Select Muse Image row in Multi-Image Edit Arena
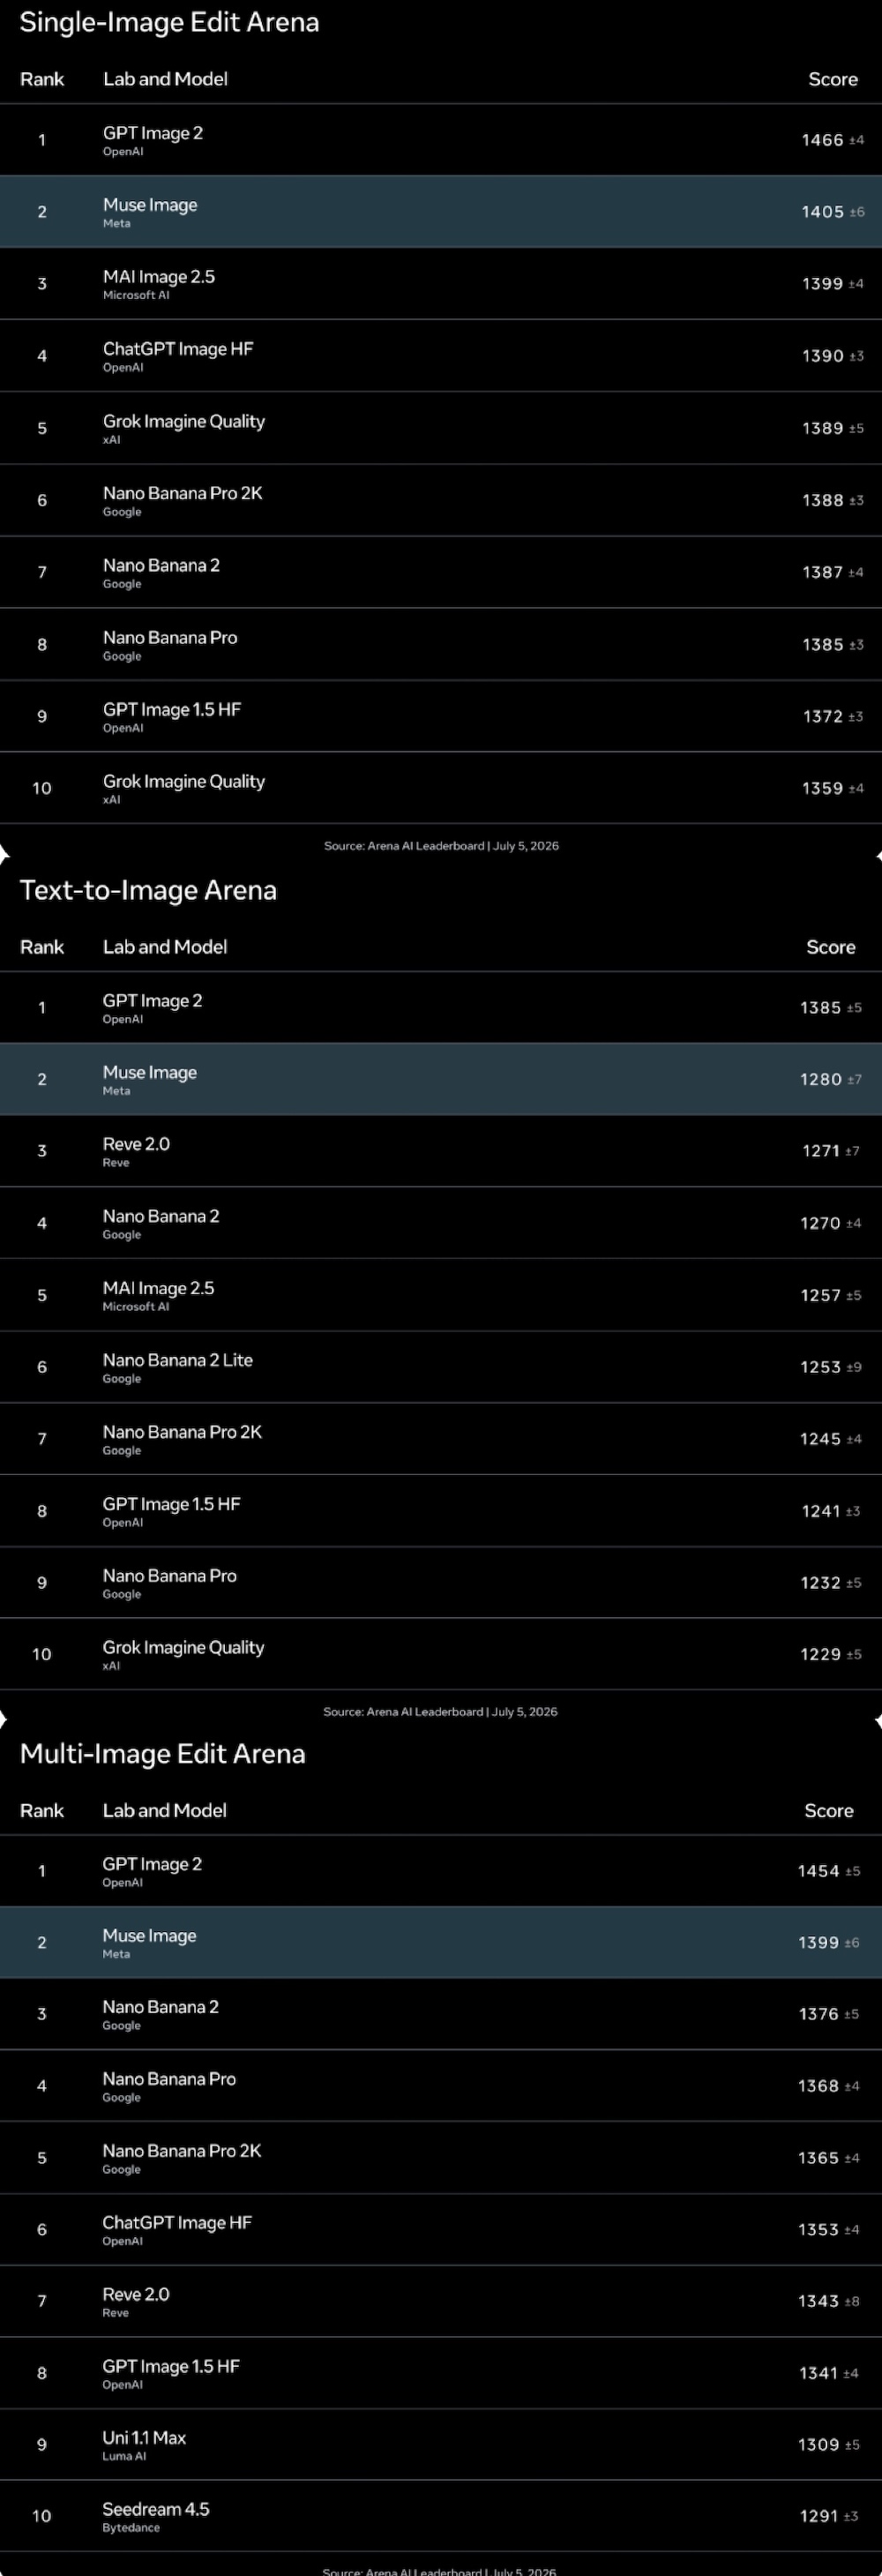 pos(441,1942)
